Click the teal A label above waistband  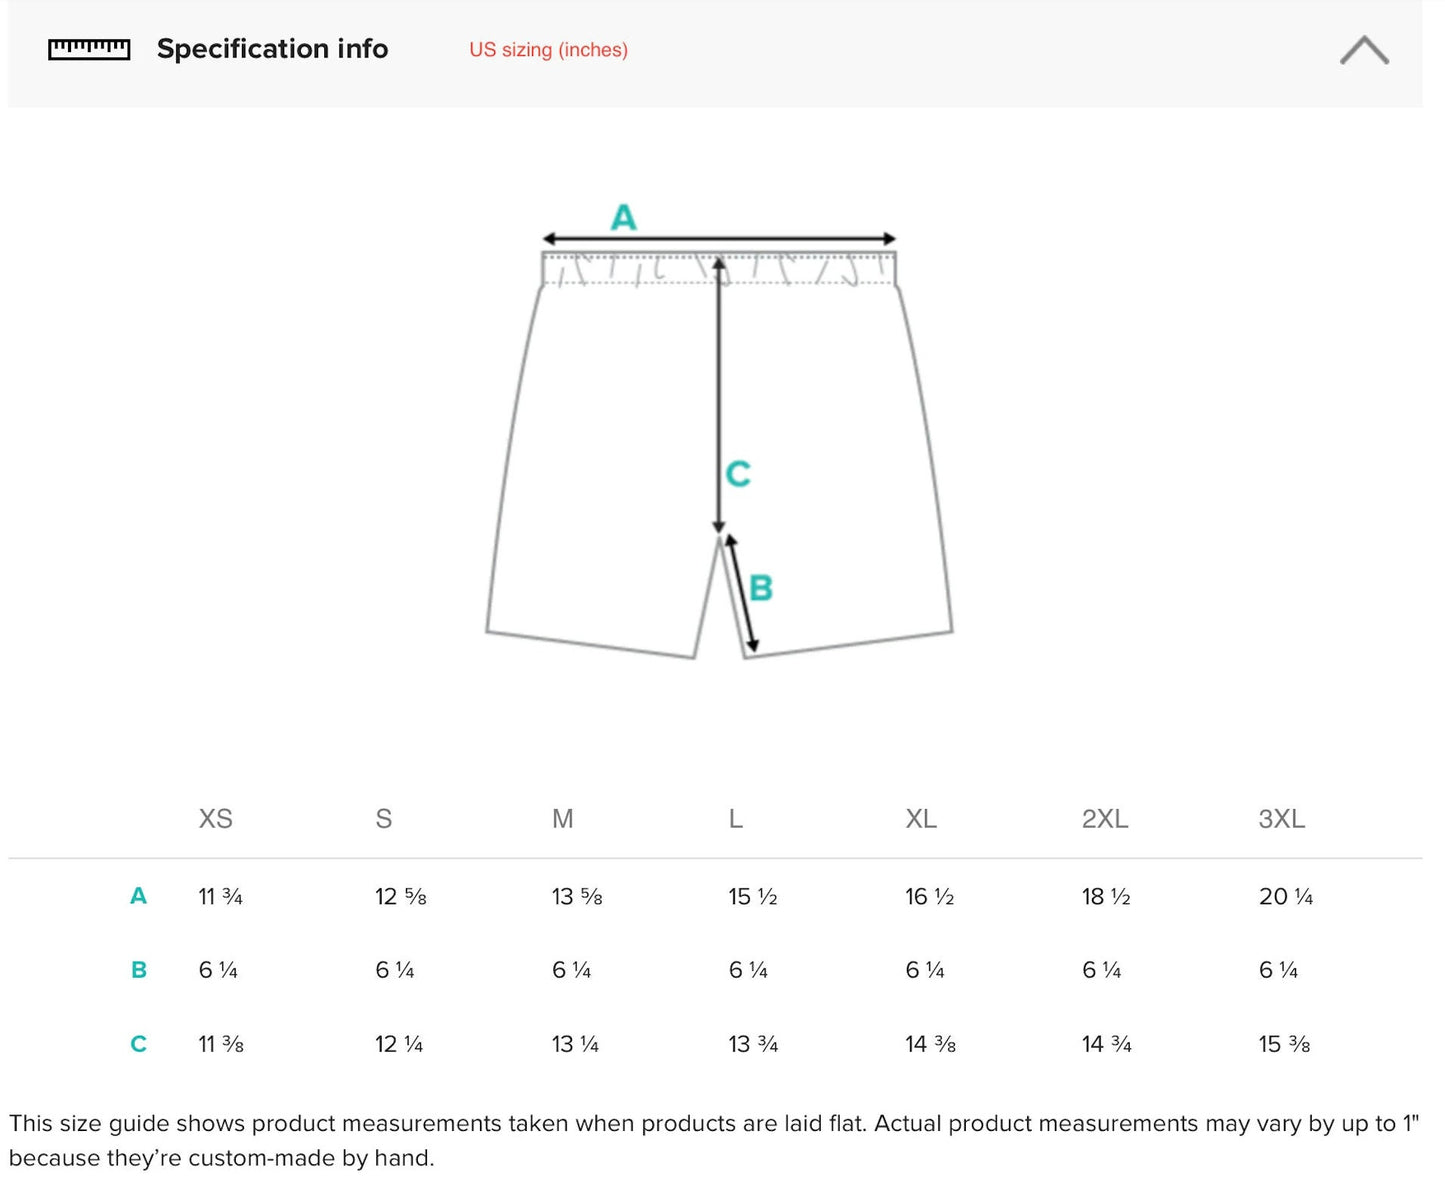click(x=623, y=217)
